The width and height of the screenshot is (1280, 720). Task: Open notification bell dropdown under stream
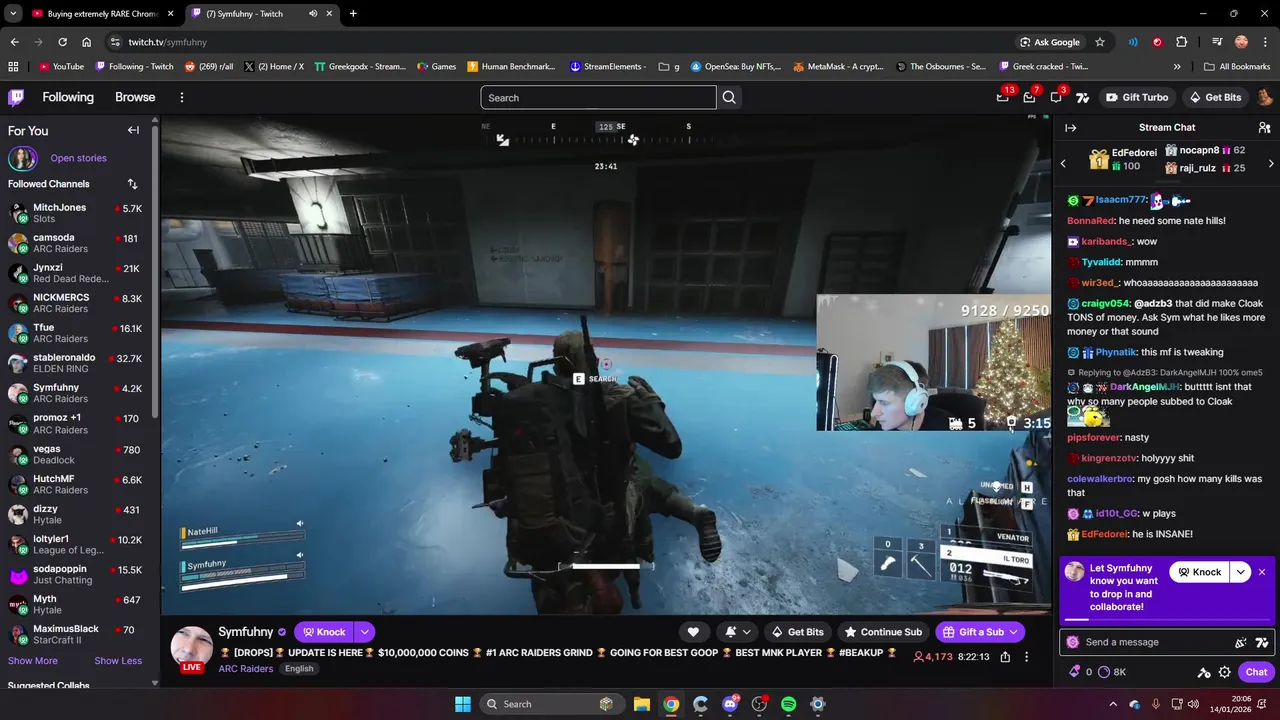(738, 632)
